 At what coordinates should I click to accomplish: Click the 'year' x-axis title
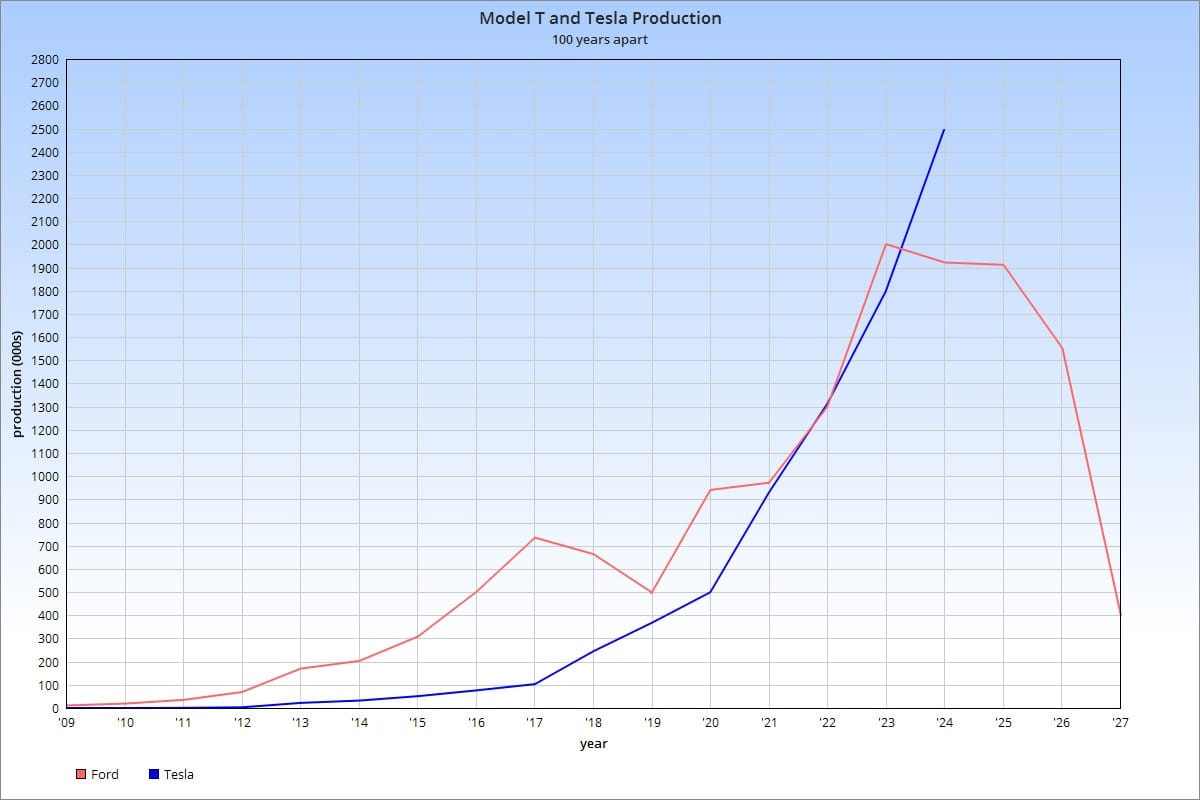[x=593, y=743]
